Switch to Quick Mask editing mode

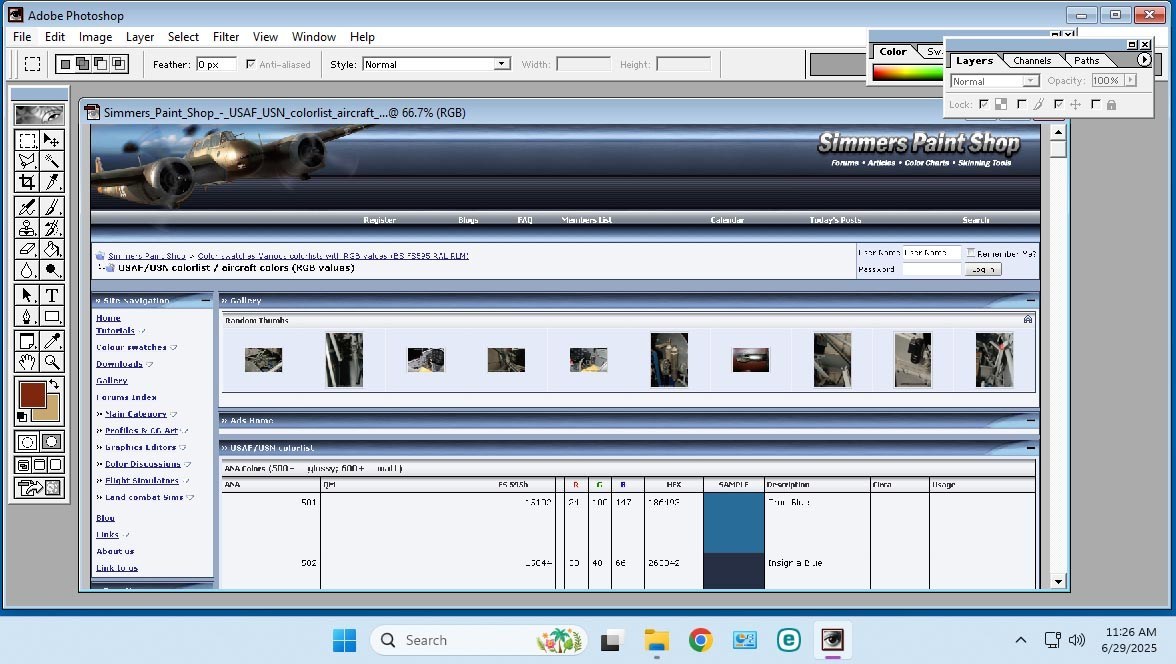[52, 442]
